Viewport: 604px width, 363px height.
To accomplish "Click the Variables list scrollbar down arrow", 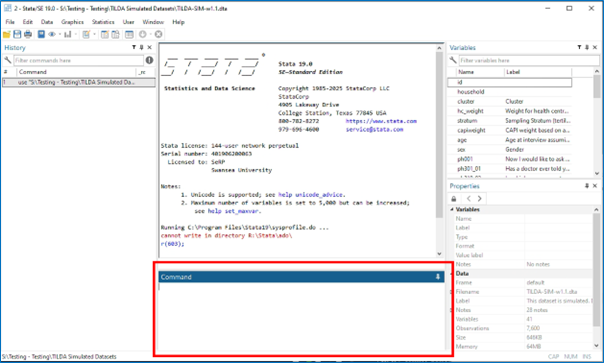I will pyautogui.click(x=597, y=173).
